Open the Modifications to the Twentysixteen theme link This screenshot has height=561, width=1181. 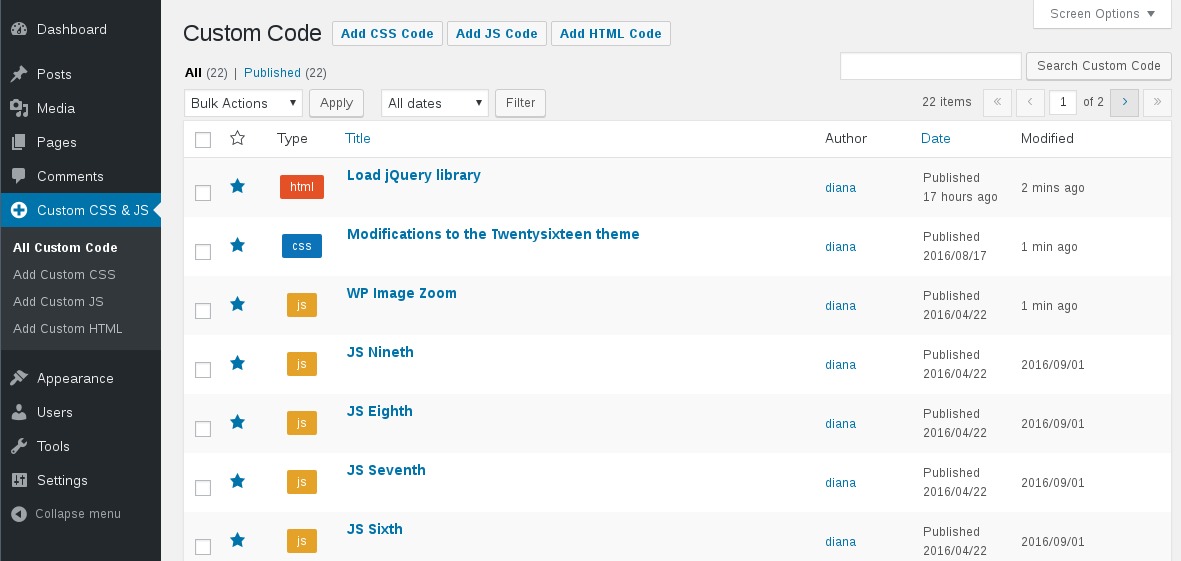pyautogui.click(x=493, y=234)
